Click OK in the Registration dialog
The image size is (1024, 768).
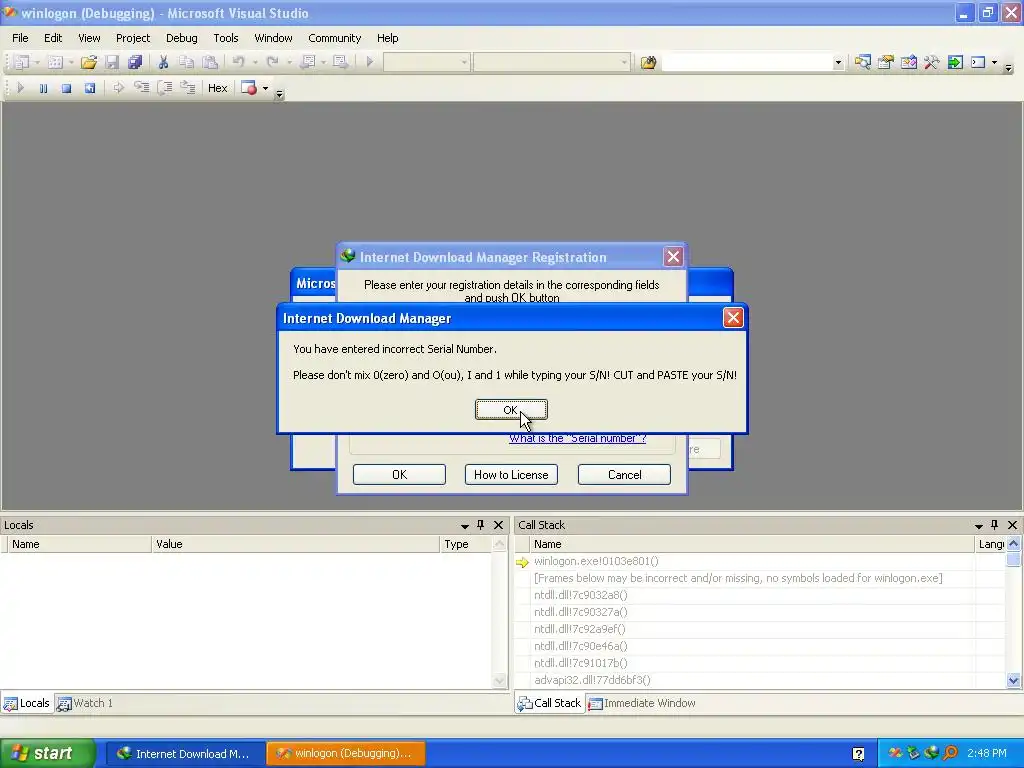[x=399, y=475]
